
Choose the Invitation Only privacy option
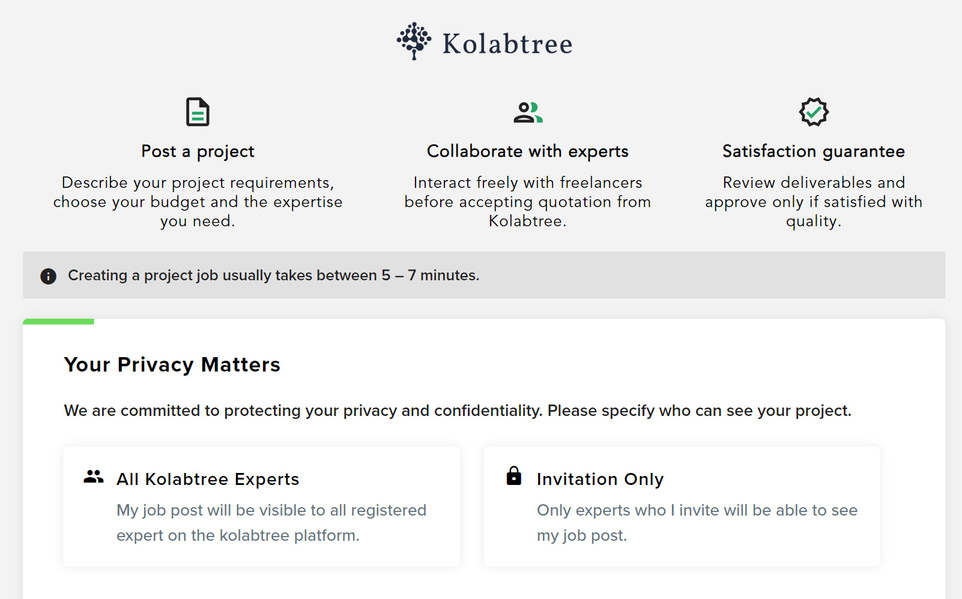point(682,506)
